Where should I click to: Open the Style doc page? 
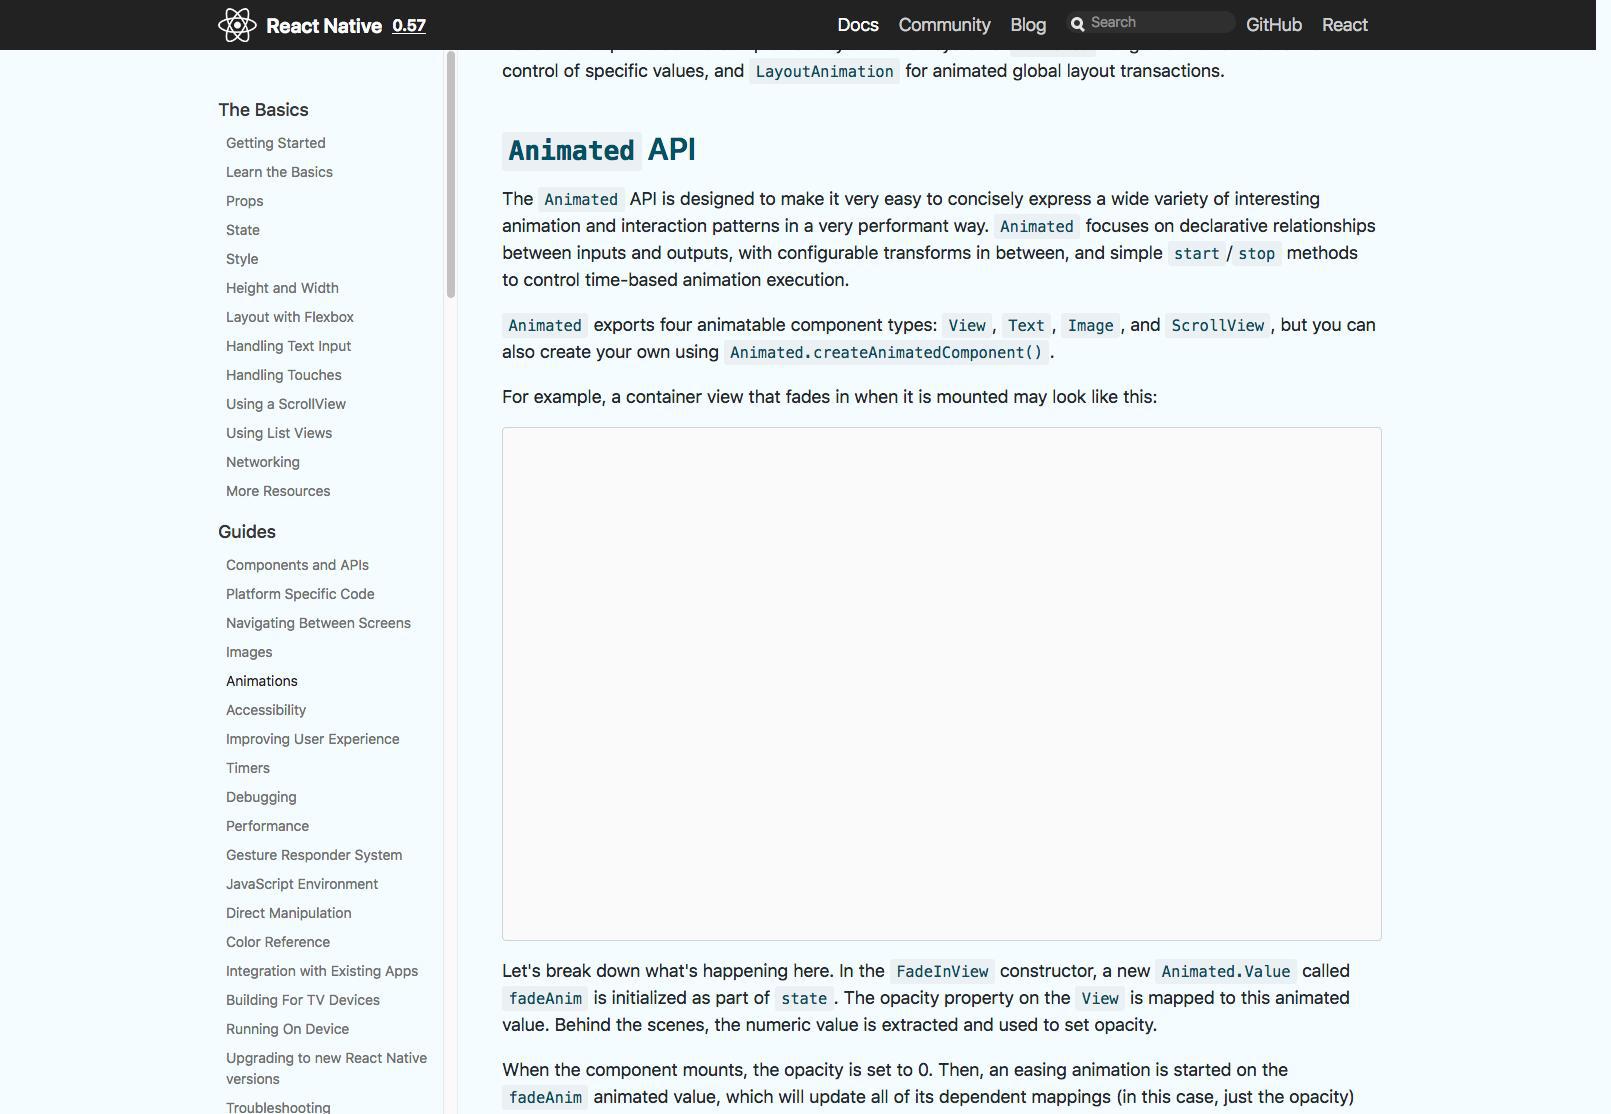pyautogui.click(x=242, y=259)
